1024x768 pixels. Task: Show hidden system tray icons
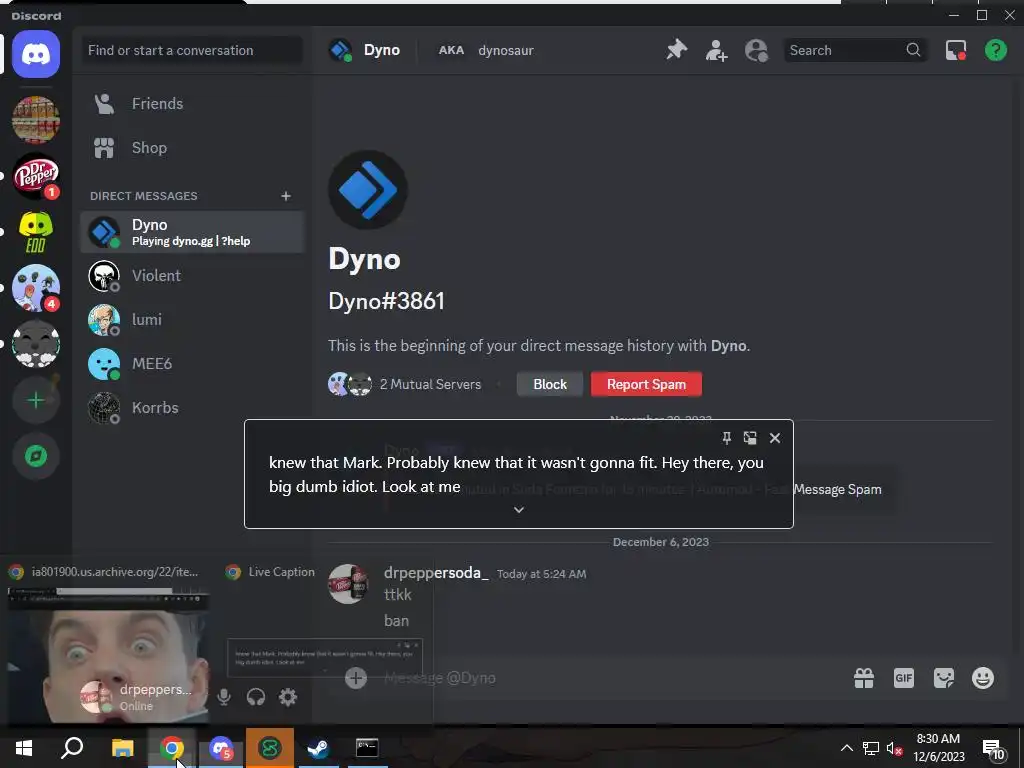[846, 748]
